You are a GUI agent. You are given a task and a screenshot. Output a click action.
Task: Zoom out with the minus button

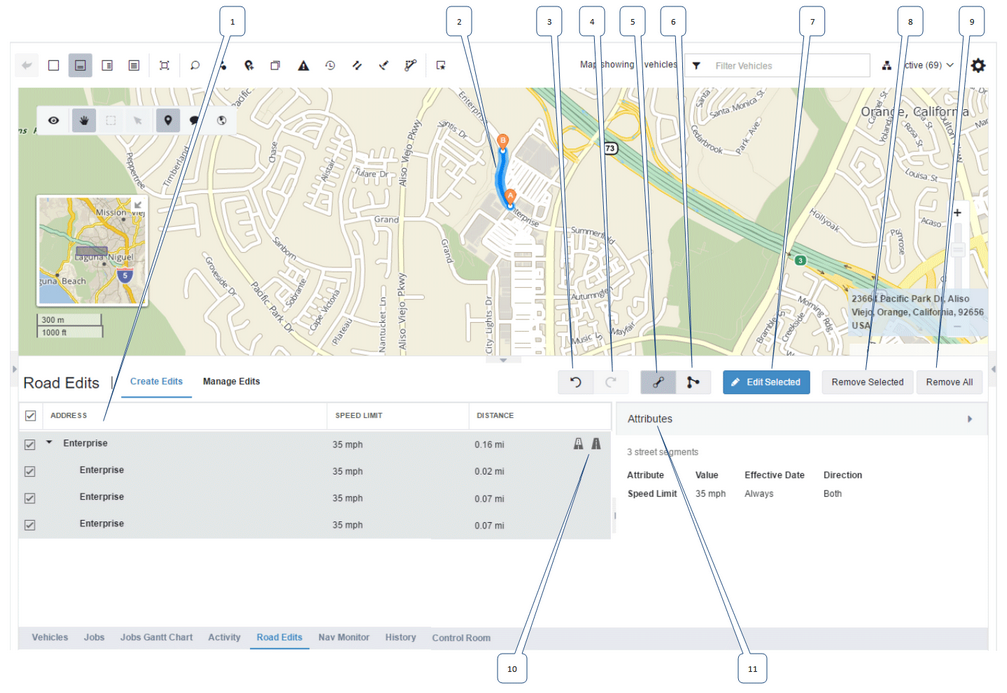pos(957,326)
